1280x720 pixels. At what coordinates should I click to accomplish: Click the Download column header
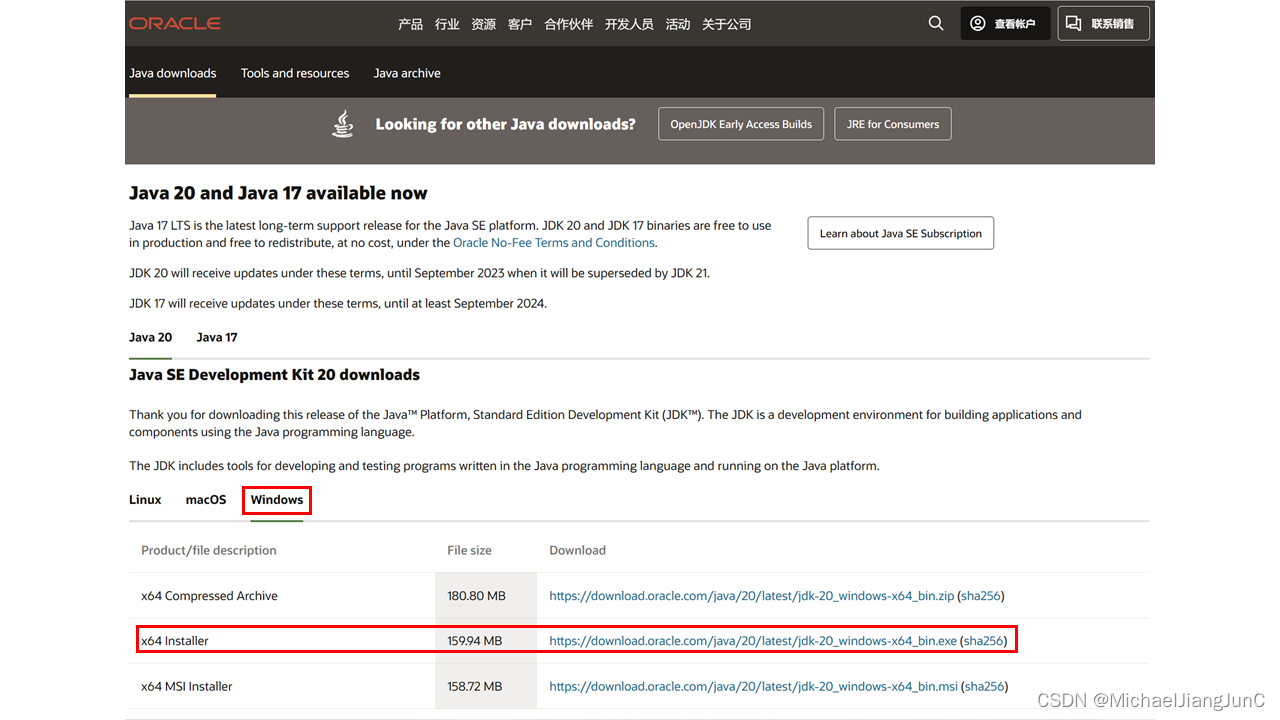tap(577, 550)
